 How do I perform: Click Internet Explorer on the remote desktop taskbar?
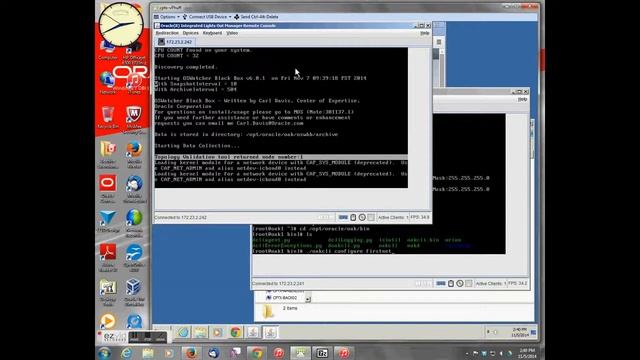click(183, 332)
